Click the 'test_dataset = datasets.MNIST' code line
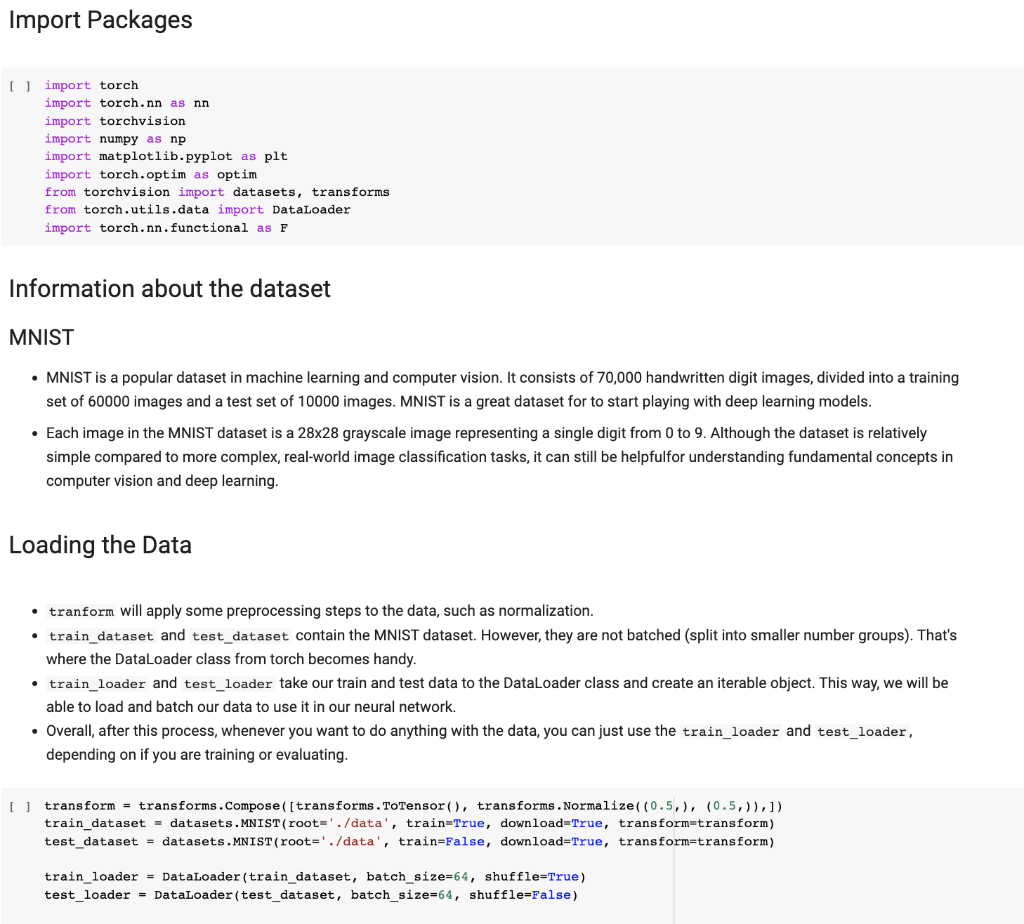This screenshot has height=924, width=1024. pos(409,842)
